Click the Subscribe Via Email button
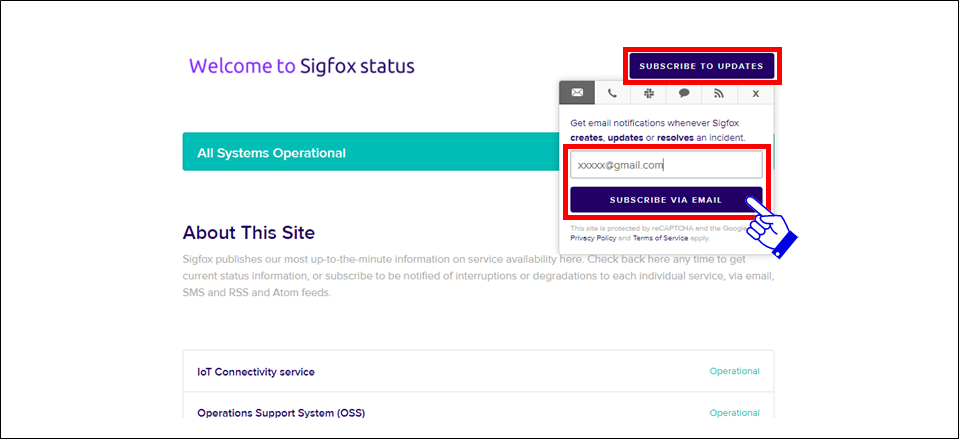The width and height of the screenshot is (959, 439). (666, 200)
